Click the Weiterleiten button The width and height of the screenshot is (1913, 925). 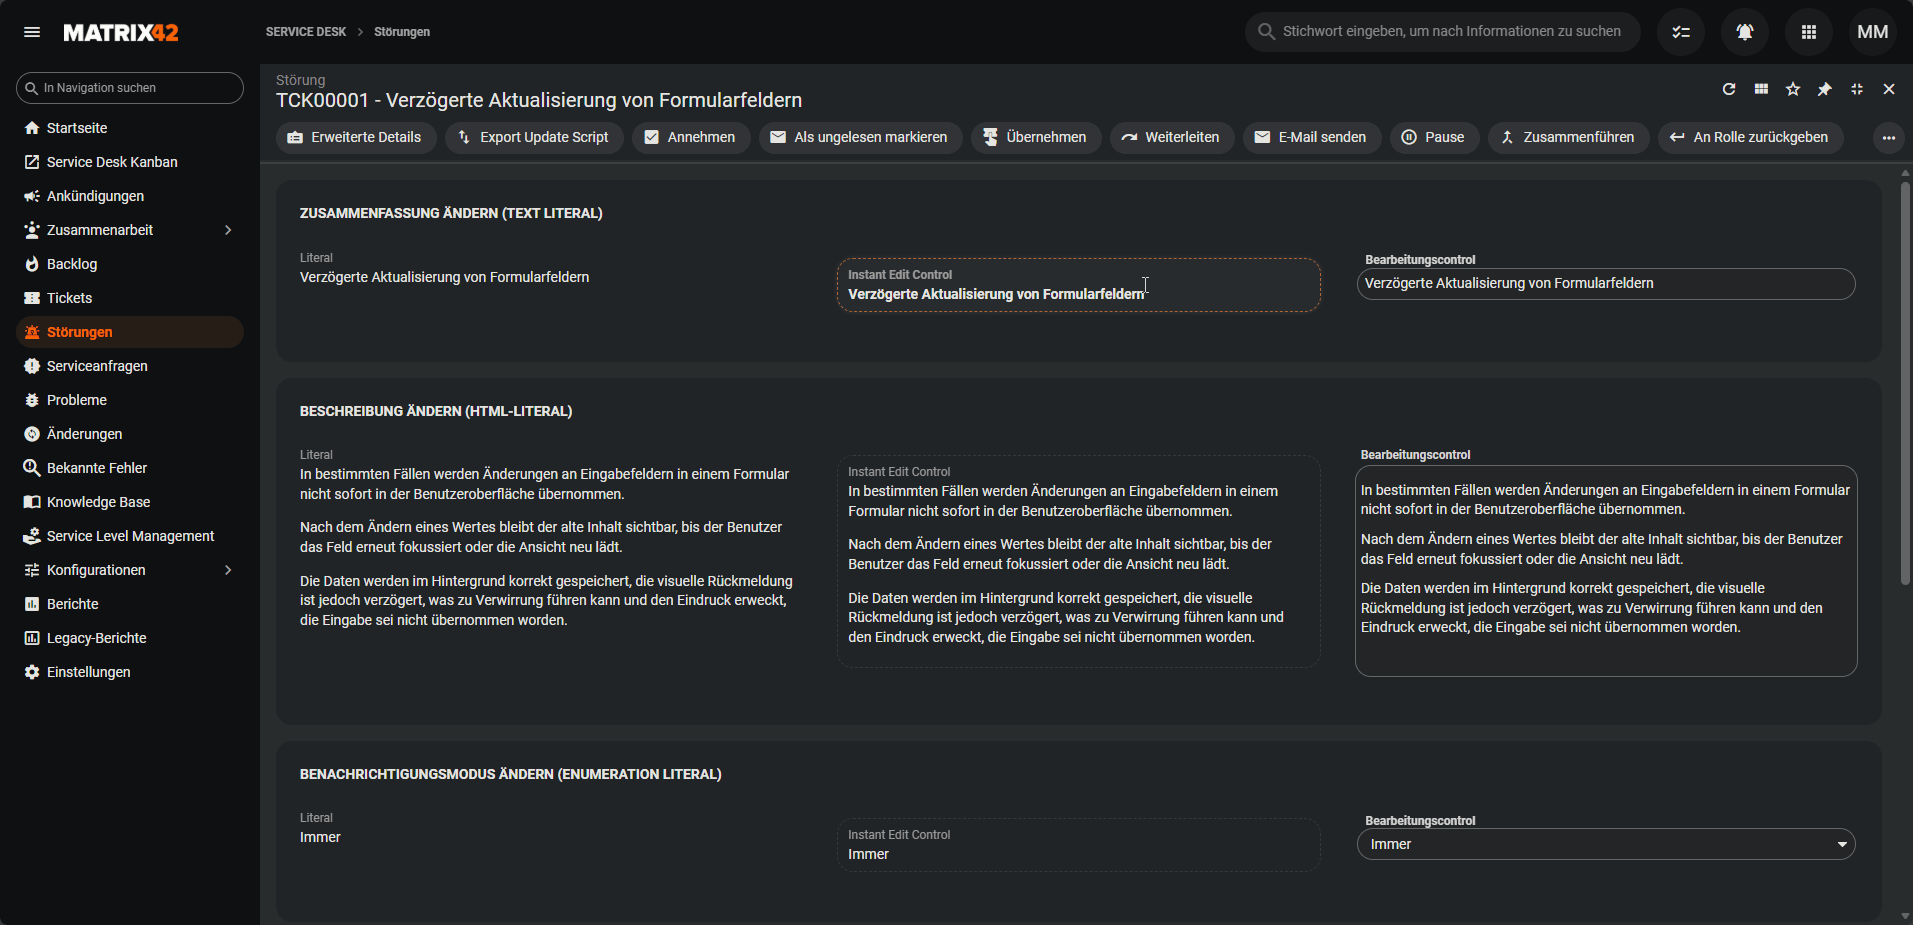pos(1171,138)
